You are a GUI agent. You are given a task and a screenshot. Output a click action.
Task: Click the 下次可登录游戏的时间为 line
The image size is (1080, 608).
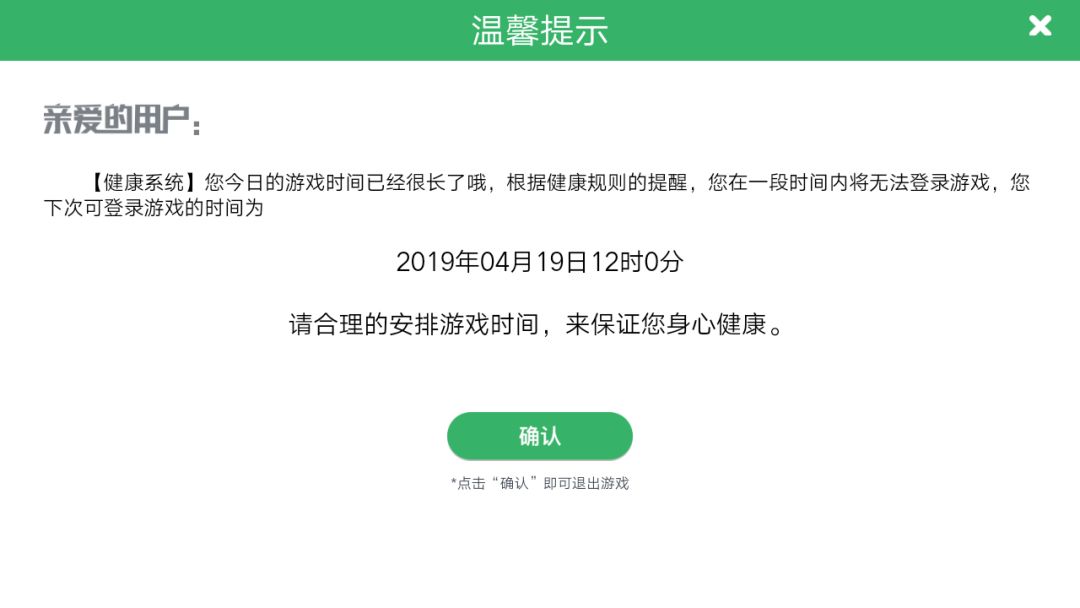pyautogui.click(x=154, y=208)
